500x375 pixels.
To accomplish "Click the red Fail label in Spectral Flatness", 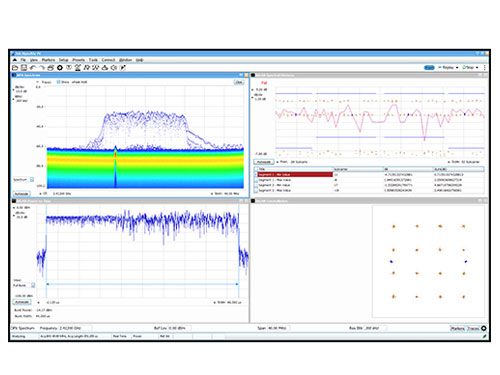I will pos(264,82).
